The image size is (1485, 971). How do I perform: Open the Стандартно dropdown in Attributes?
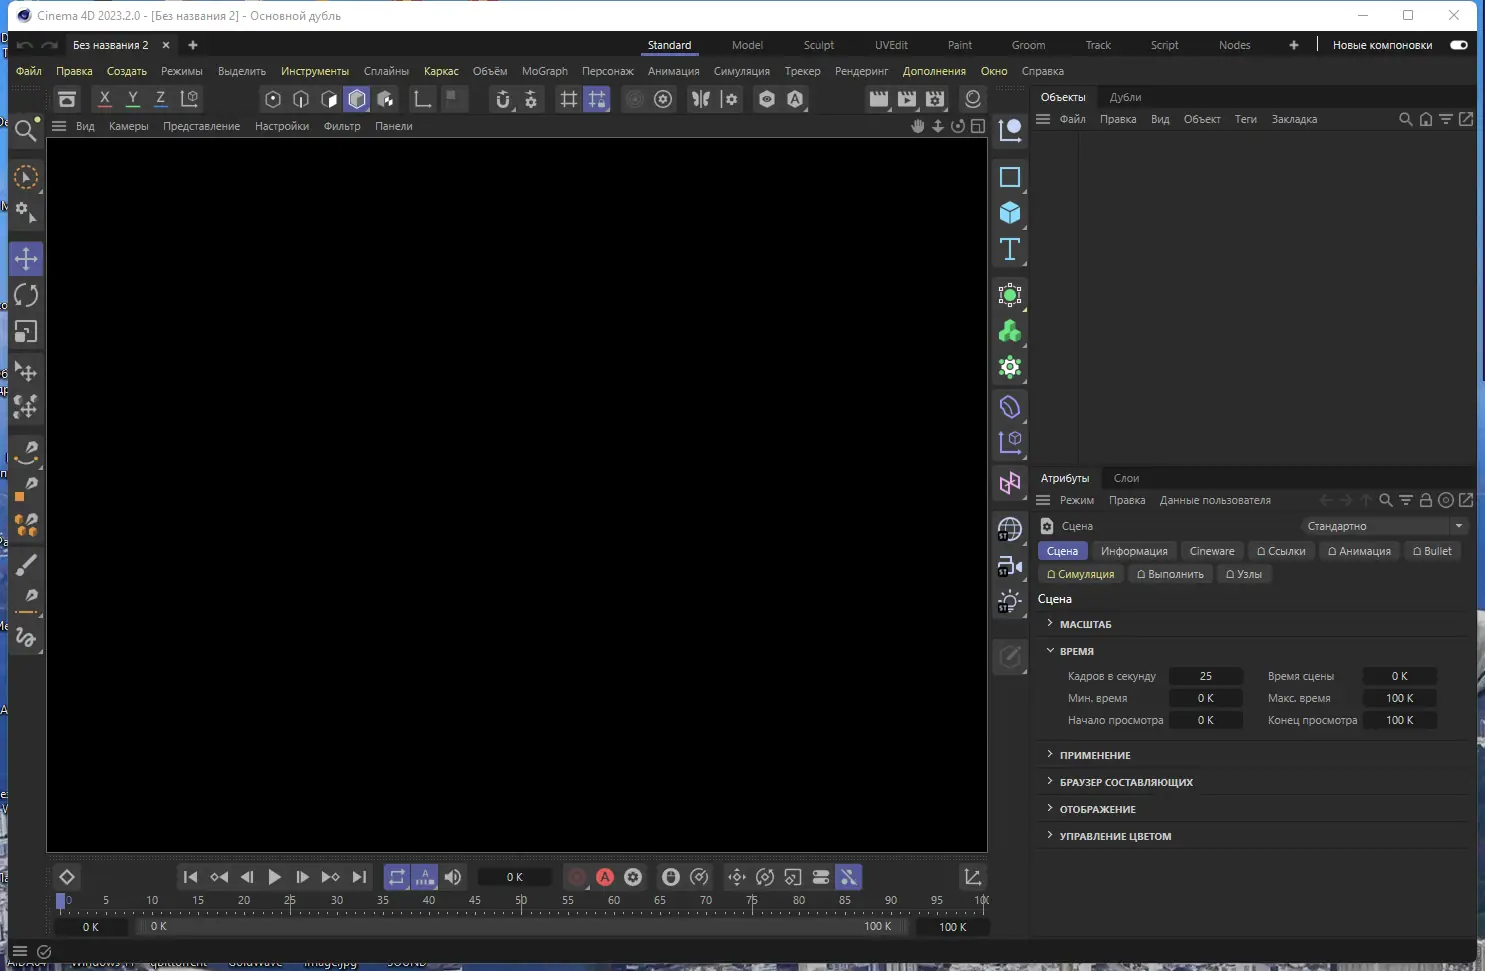[x=1385, y=526]
